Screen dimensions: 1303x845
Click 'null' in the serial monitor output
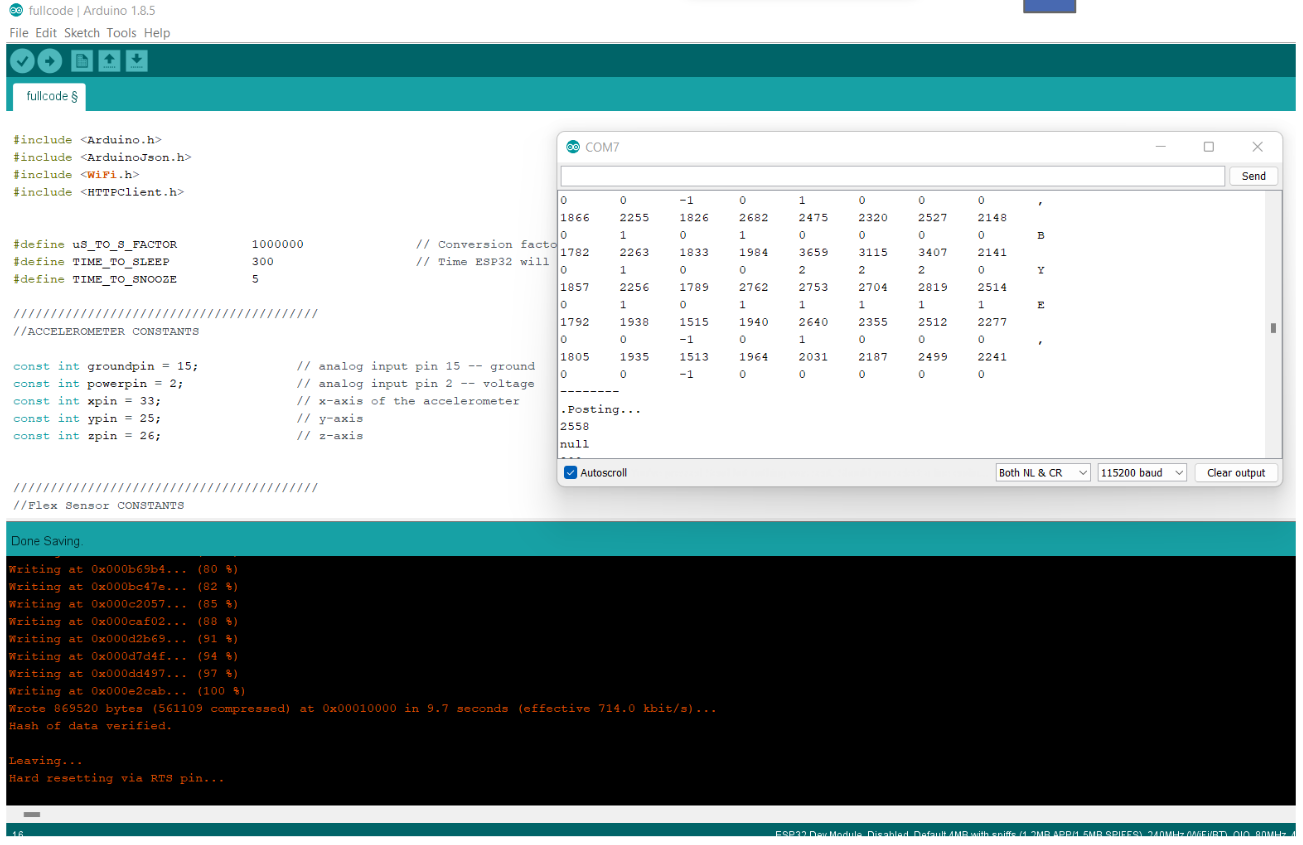[574, 444]
